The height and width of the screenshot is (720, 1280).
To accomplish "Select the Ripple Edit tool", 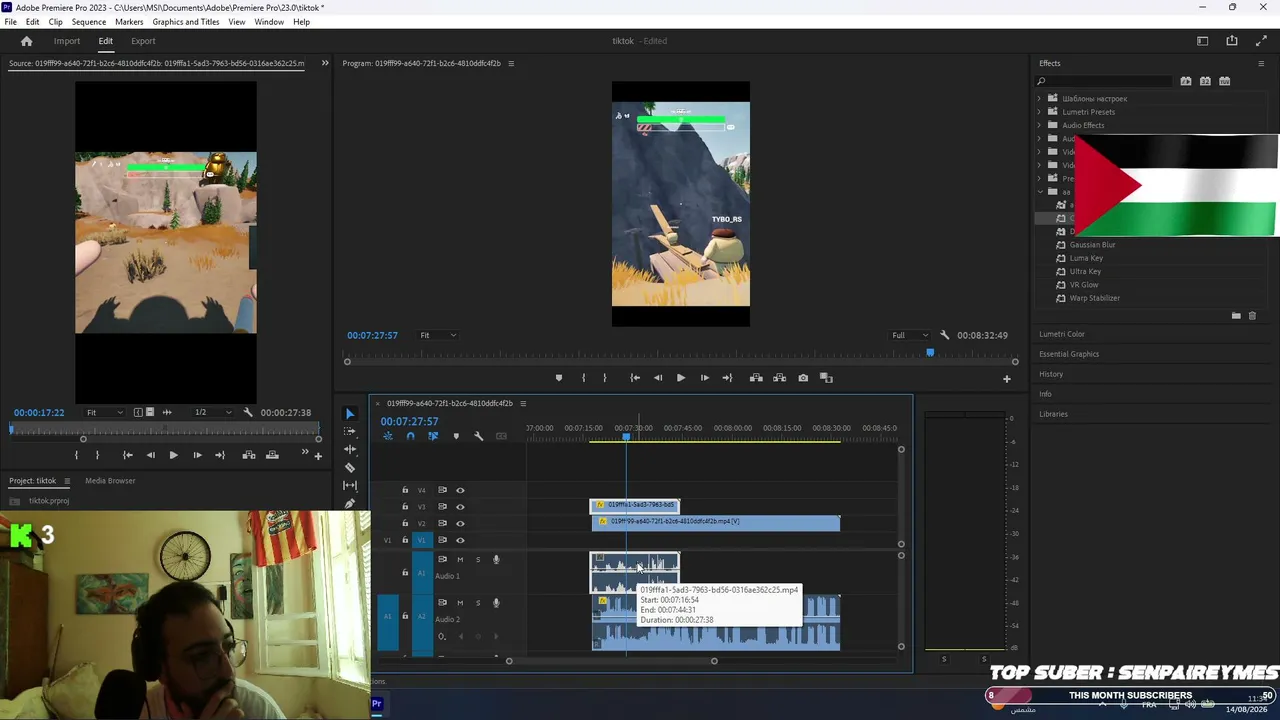I will coord(350,450).
